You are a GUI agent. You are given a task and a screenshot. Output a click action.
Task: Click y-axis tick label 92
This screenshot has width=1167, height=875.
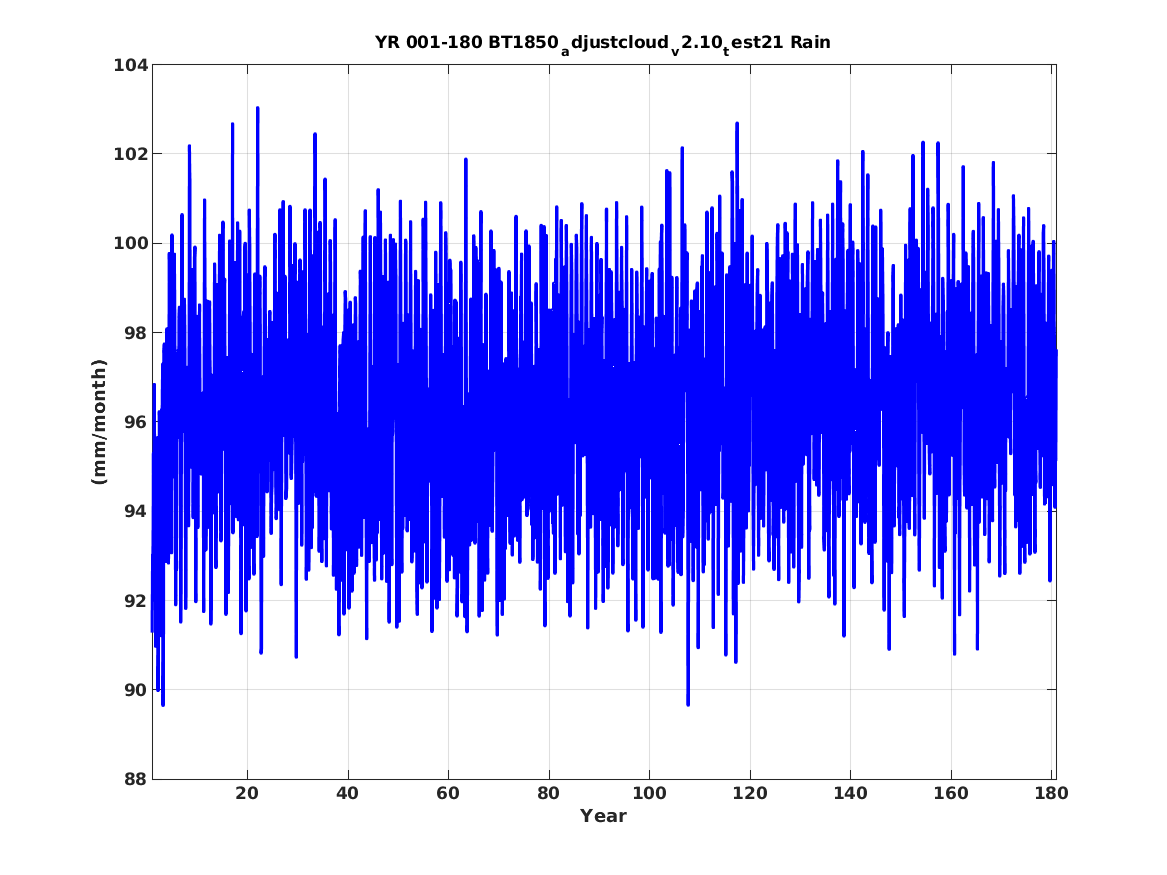pos(136,600)
